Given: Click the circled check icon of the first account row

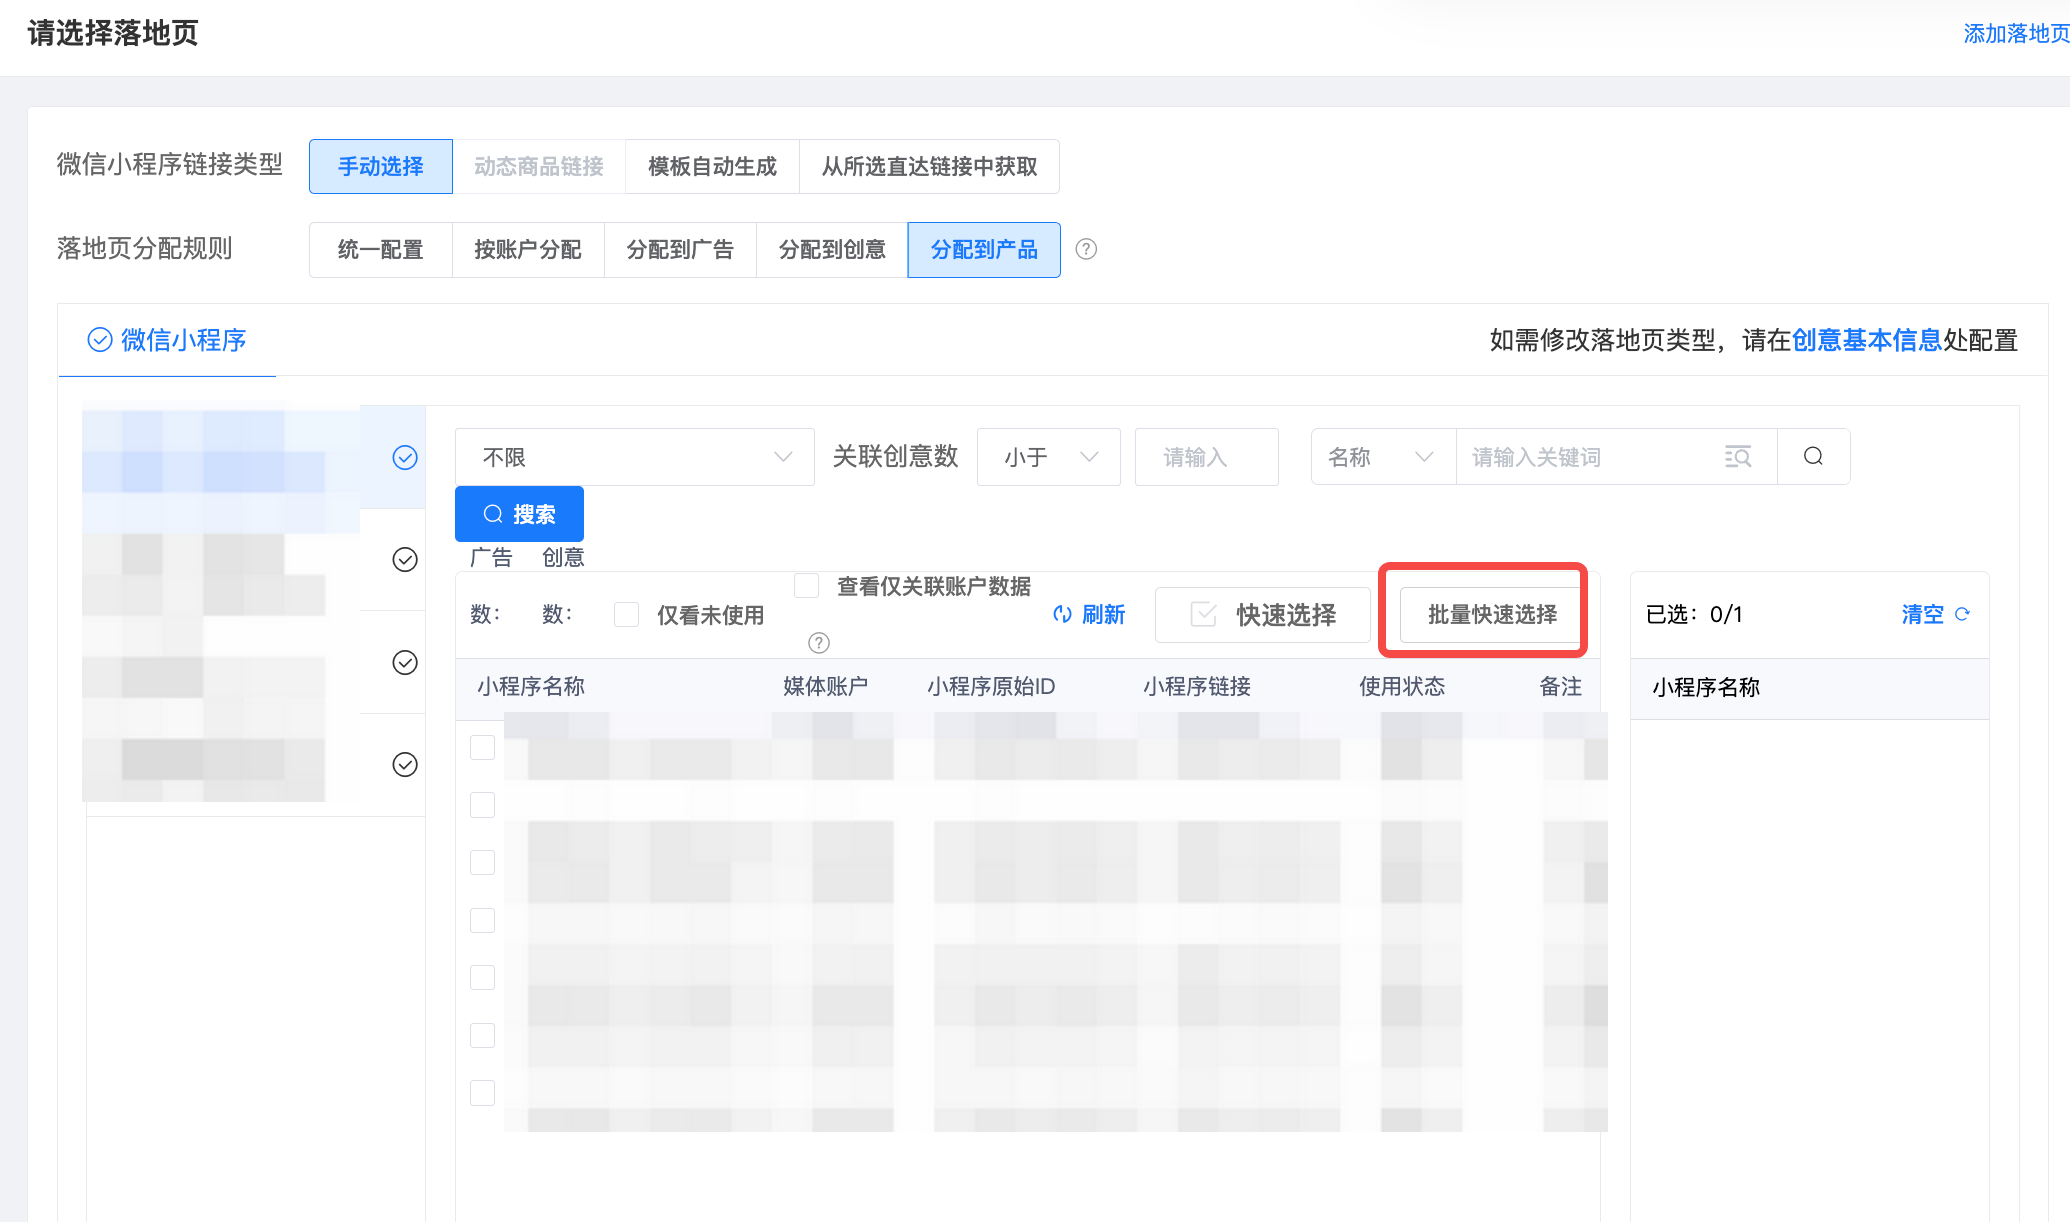Looking at the screenshot, I should click(405, 458).
